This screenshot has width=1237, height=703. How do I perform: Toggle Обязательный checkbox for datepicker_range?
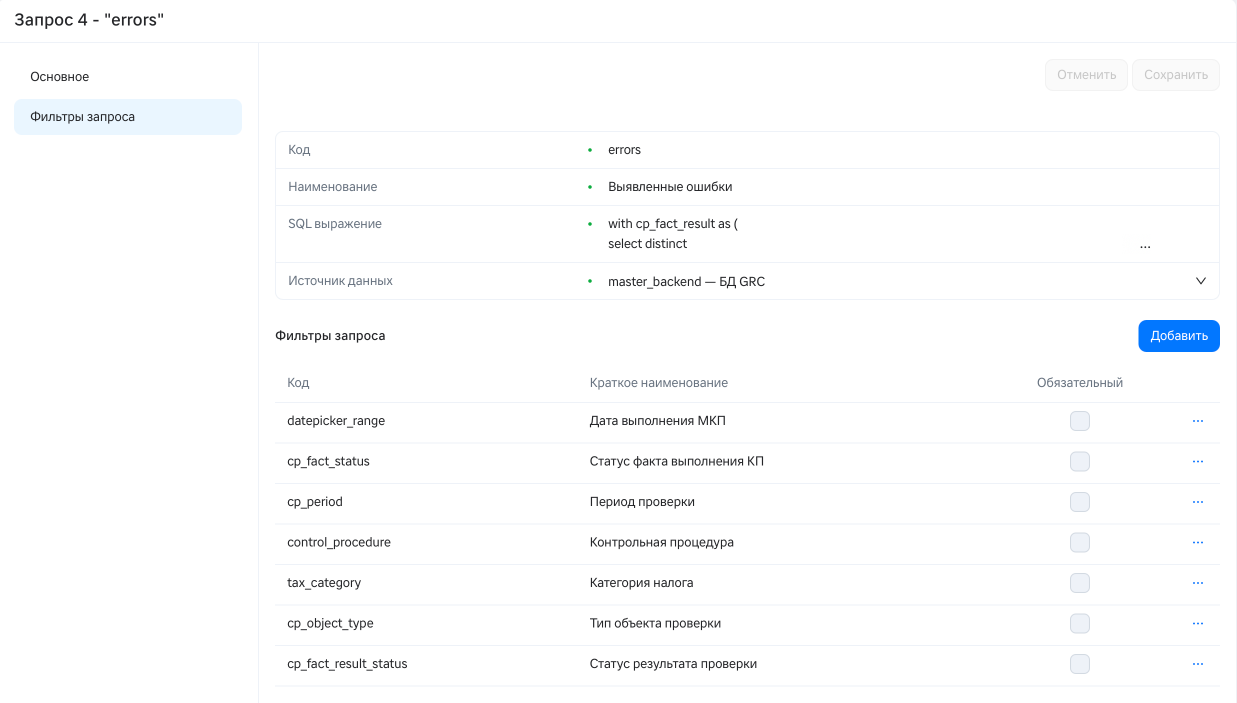pyautogui.click(x=1080, y=421)
